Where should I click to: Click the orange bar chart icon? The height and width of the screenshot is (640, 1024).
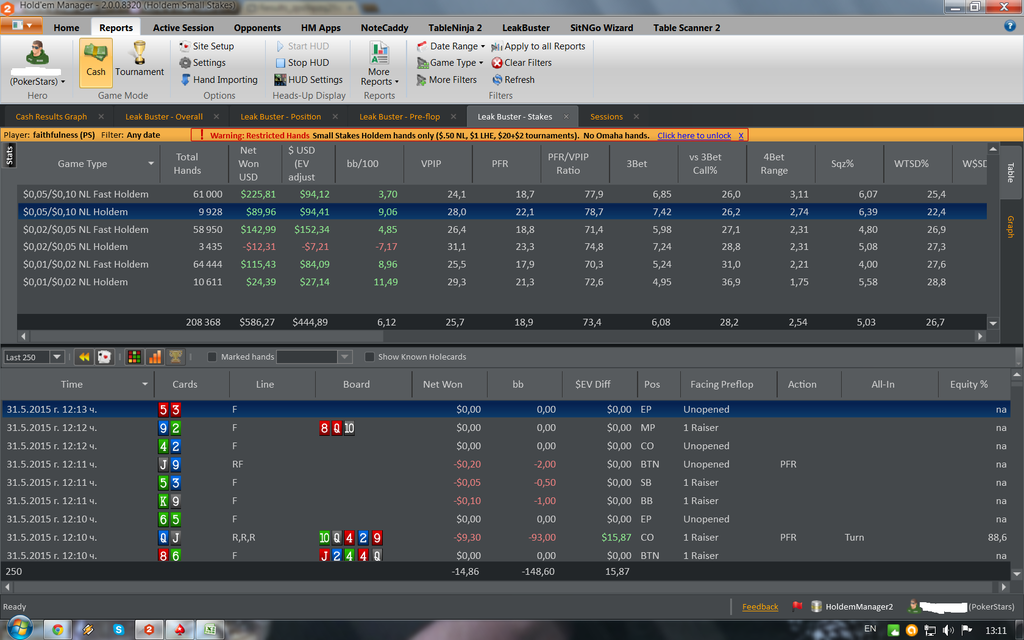[x=155, y=357]
